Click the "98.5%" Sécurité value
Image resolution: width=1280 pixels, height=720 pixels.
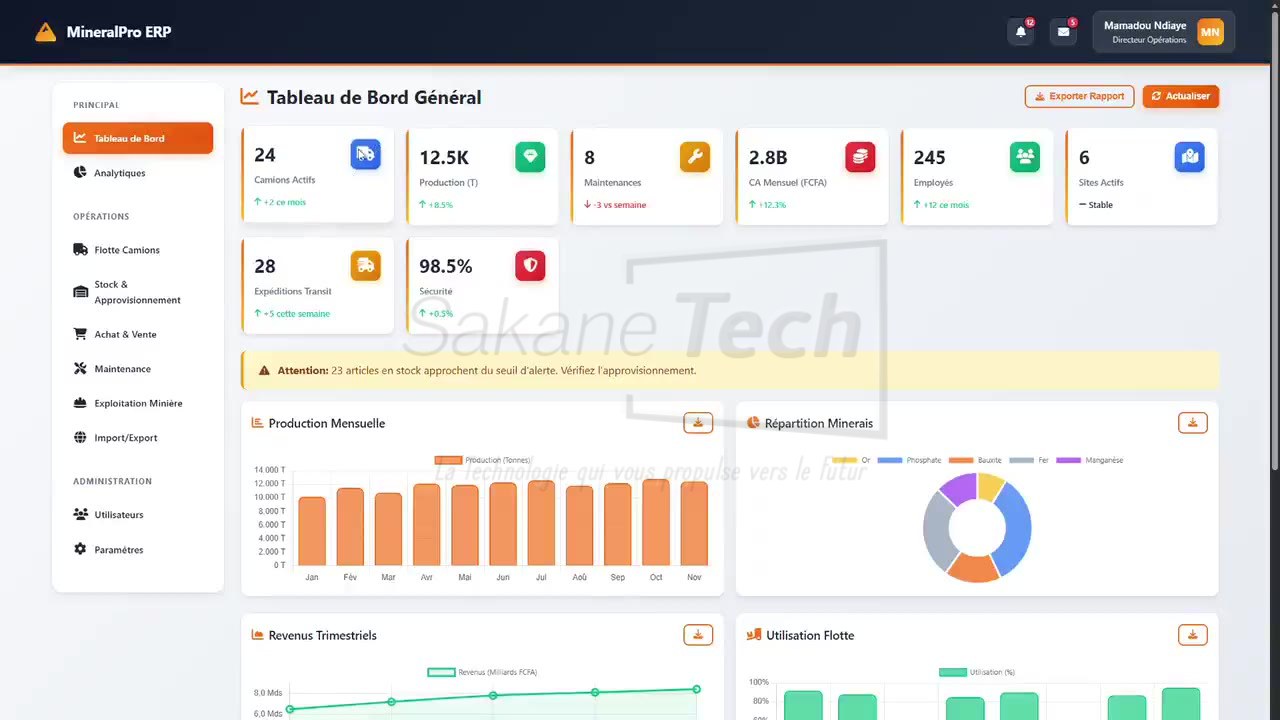point(446,266)
